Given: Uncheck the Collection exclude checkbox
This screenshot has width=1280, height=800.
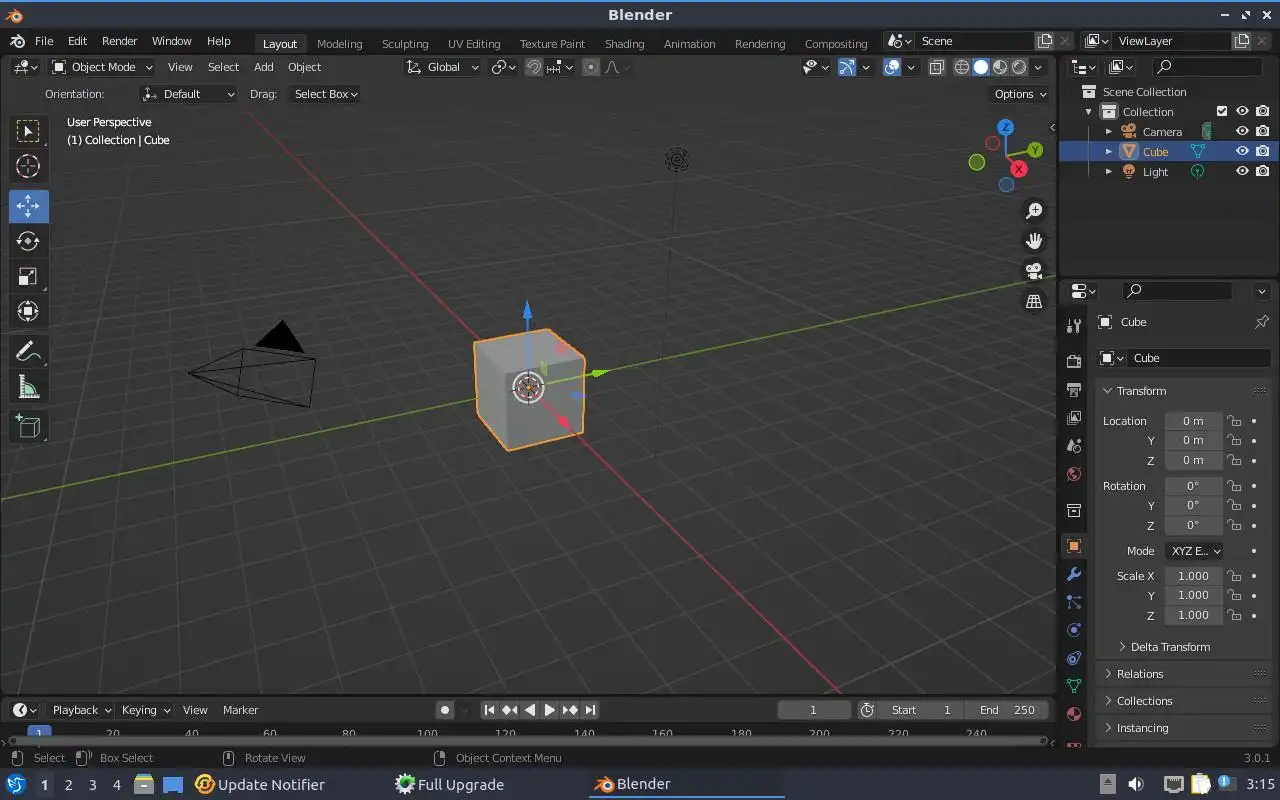Looking at the screenshot, I should (x=1222, y=111).
